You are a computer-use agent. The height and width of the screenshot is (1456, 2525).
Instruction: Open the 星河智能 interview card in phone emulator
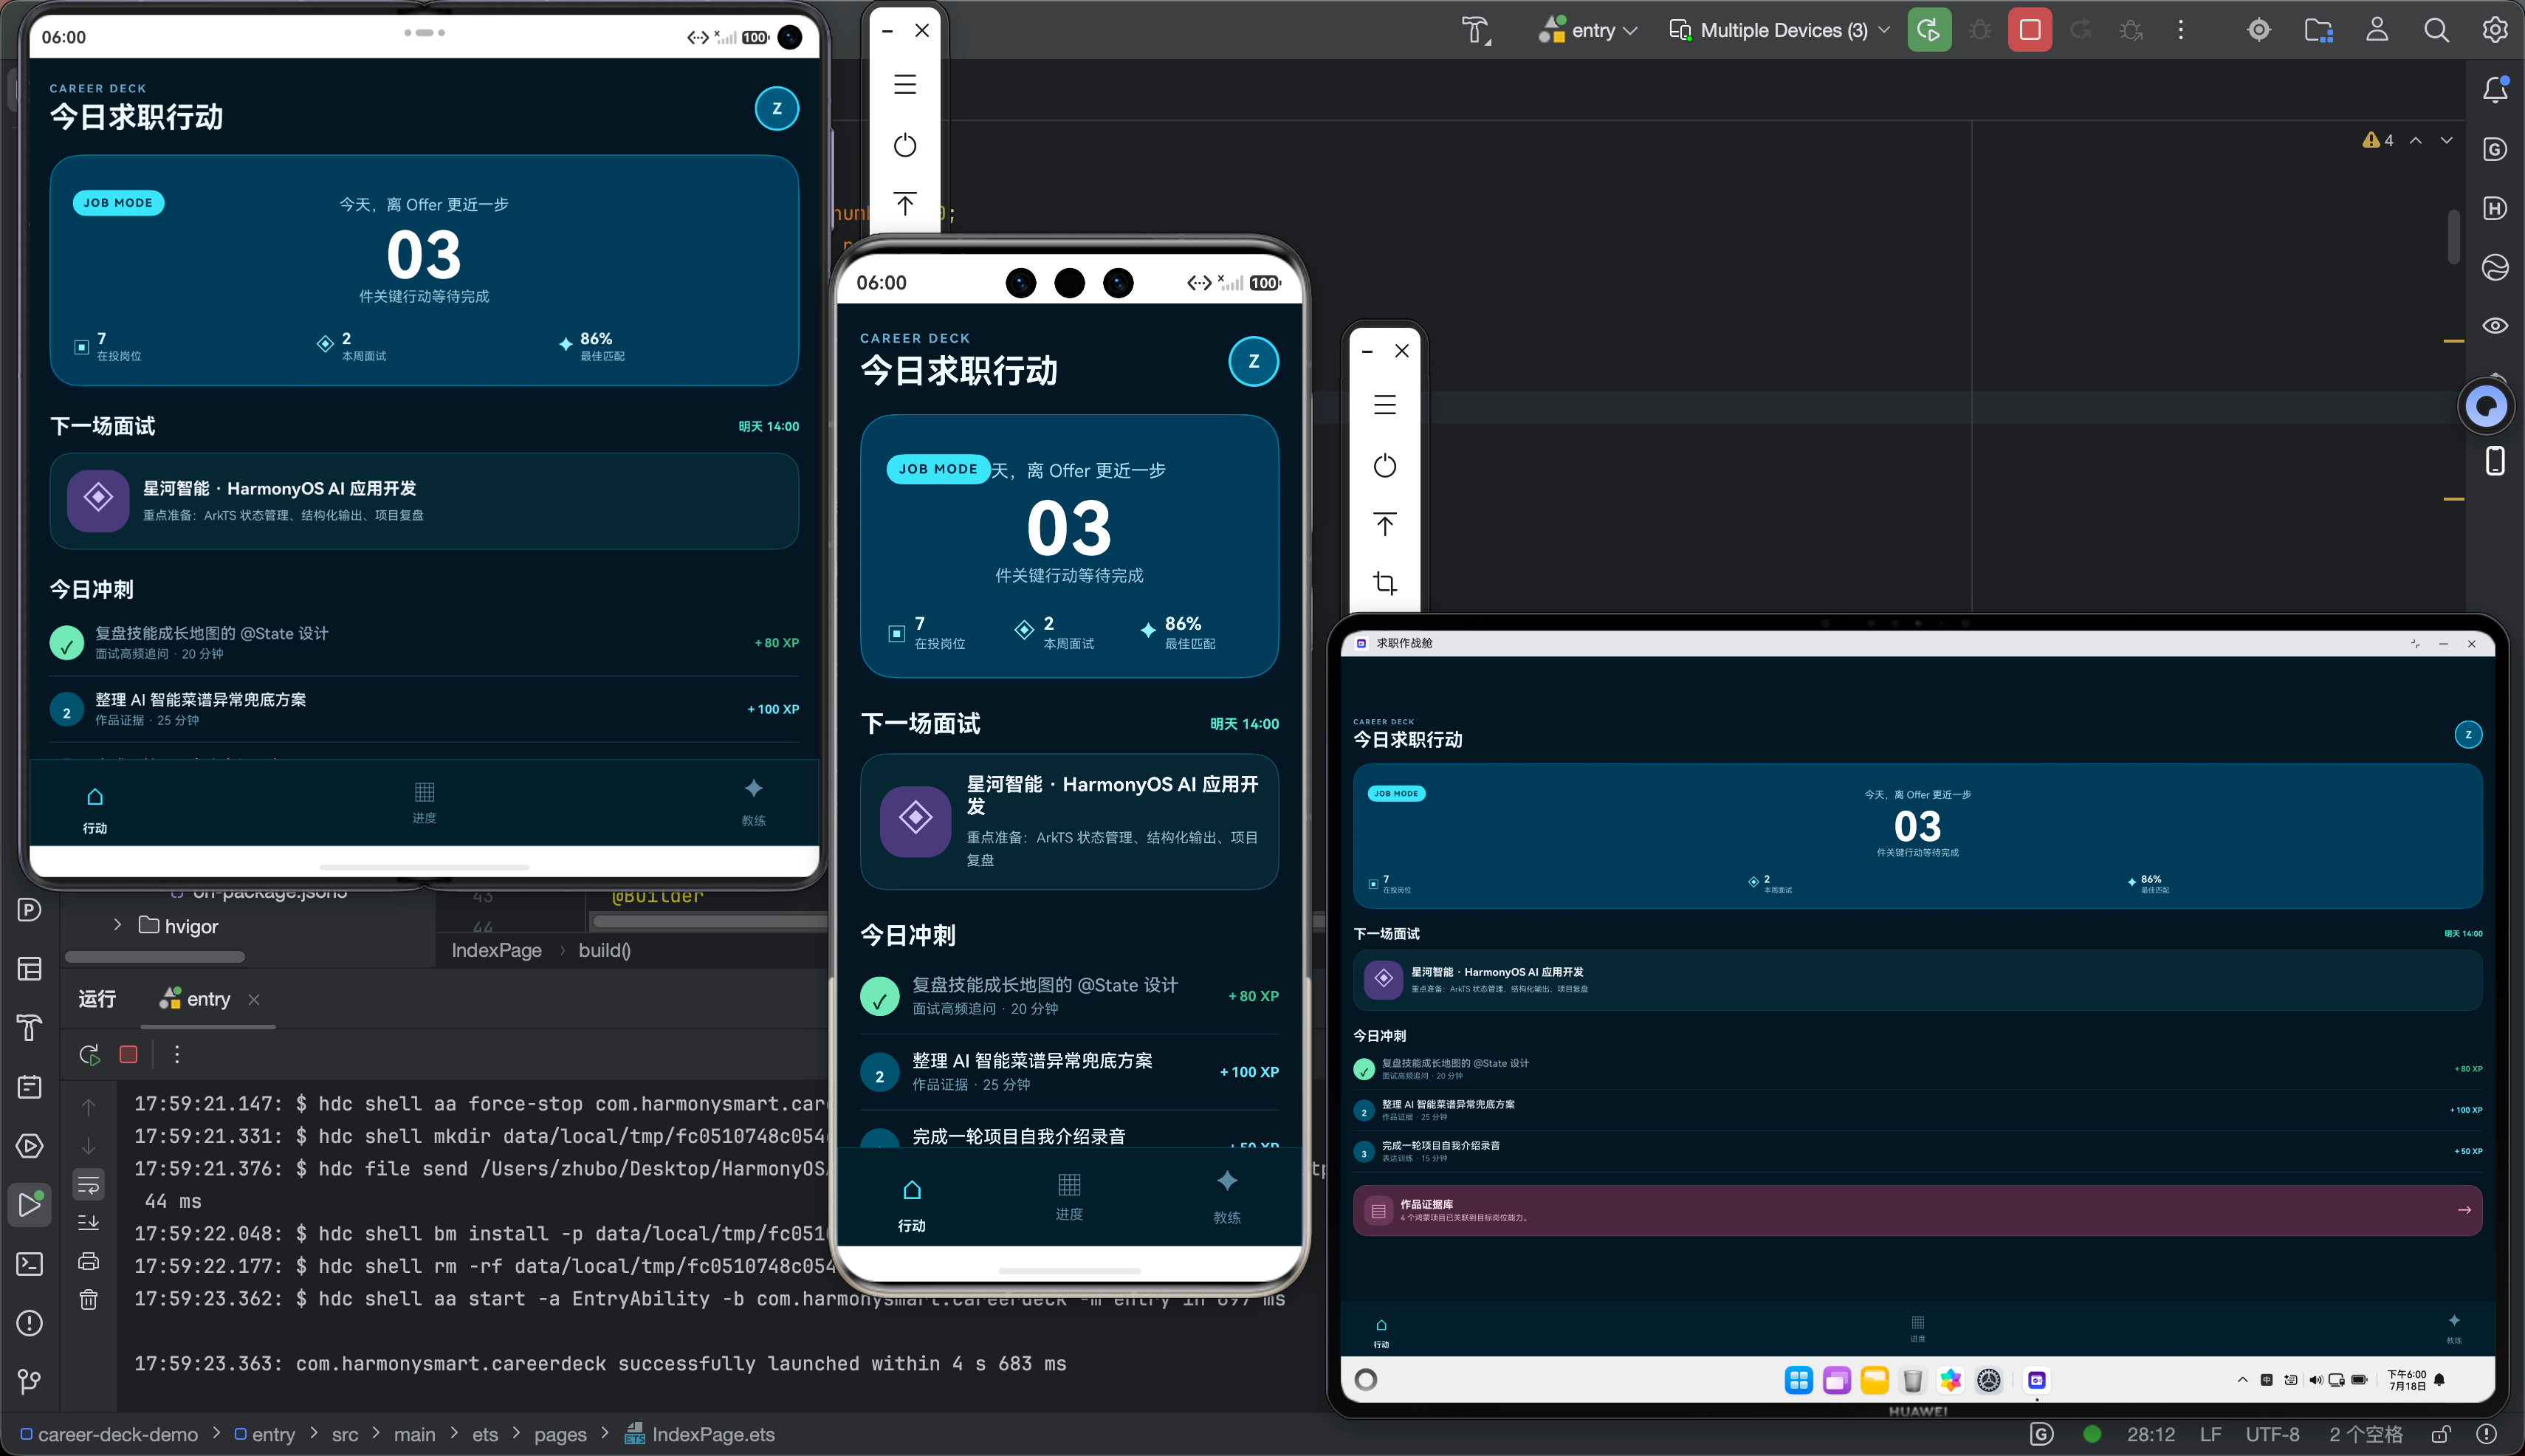pos(1069,821)
